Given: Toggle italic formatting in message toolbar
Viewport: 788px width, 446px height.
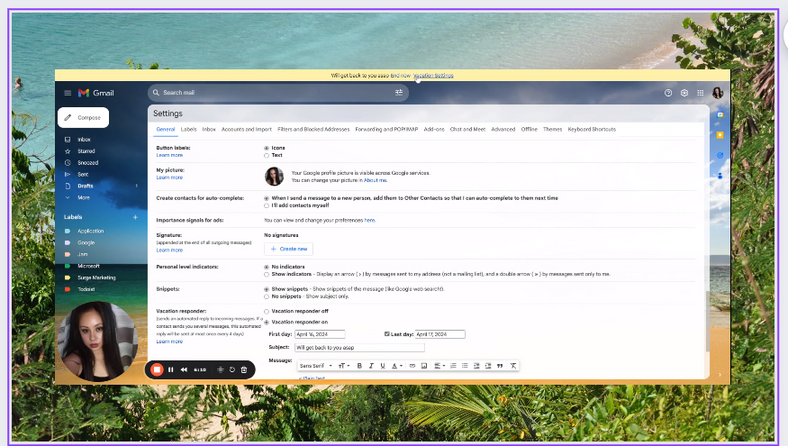Looking at the screenshot, I should pos(371,366).
